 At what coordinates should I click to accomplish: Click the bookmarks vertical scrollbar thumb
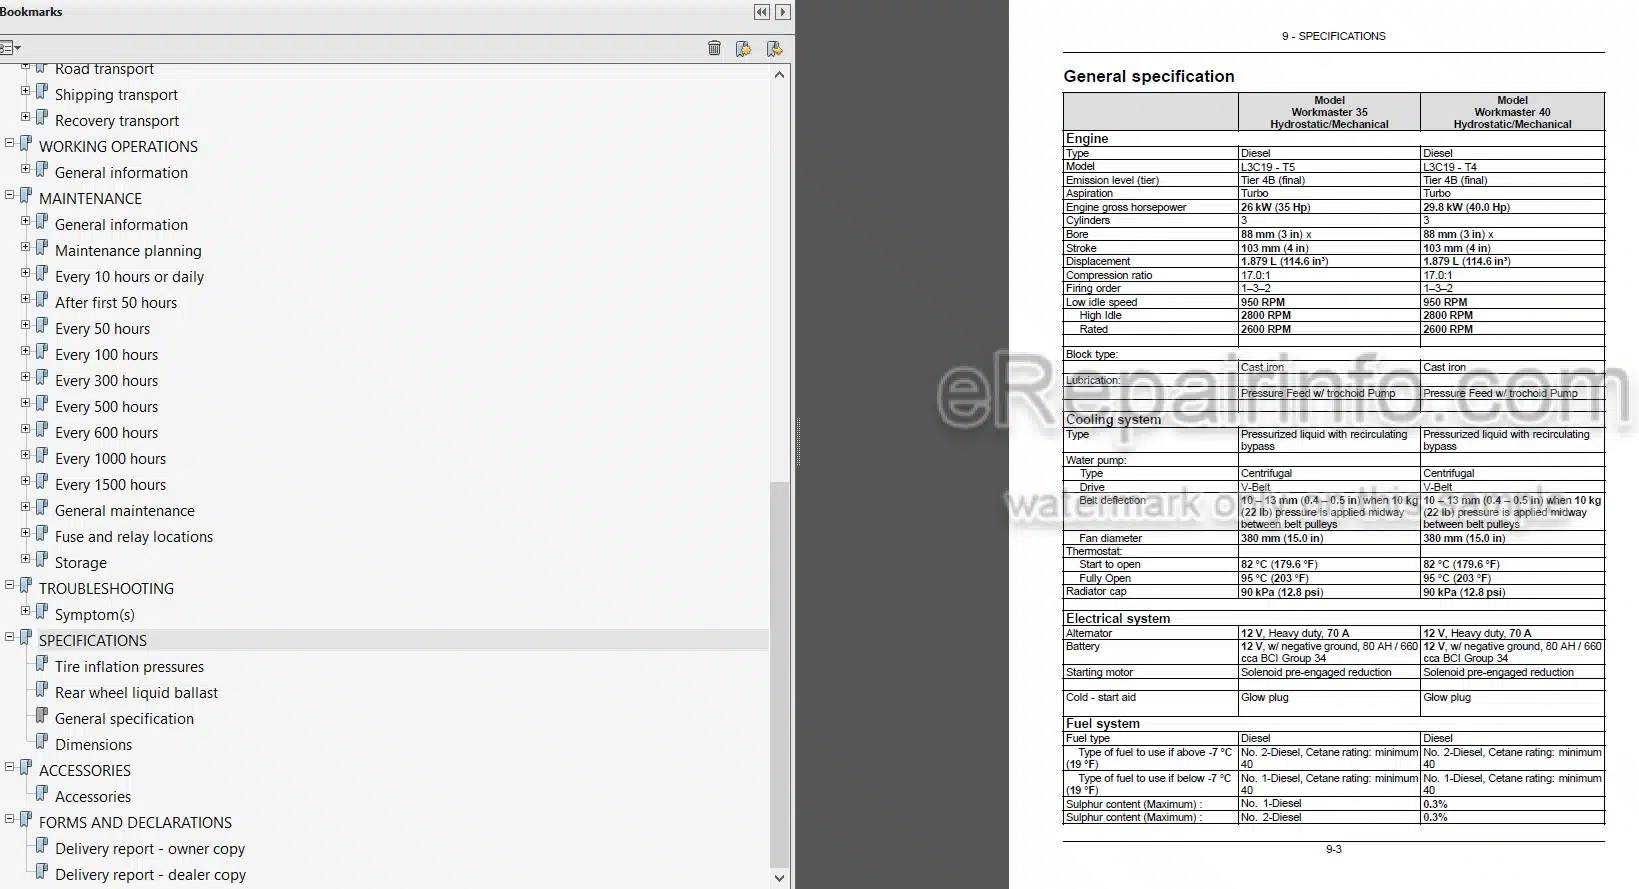coord(780,675)
